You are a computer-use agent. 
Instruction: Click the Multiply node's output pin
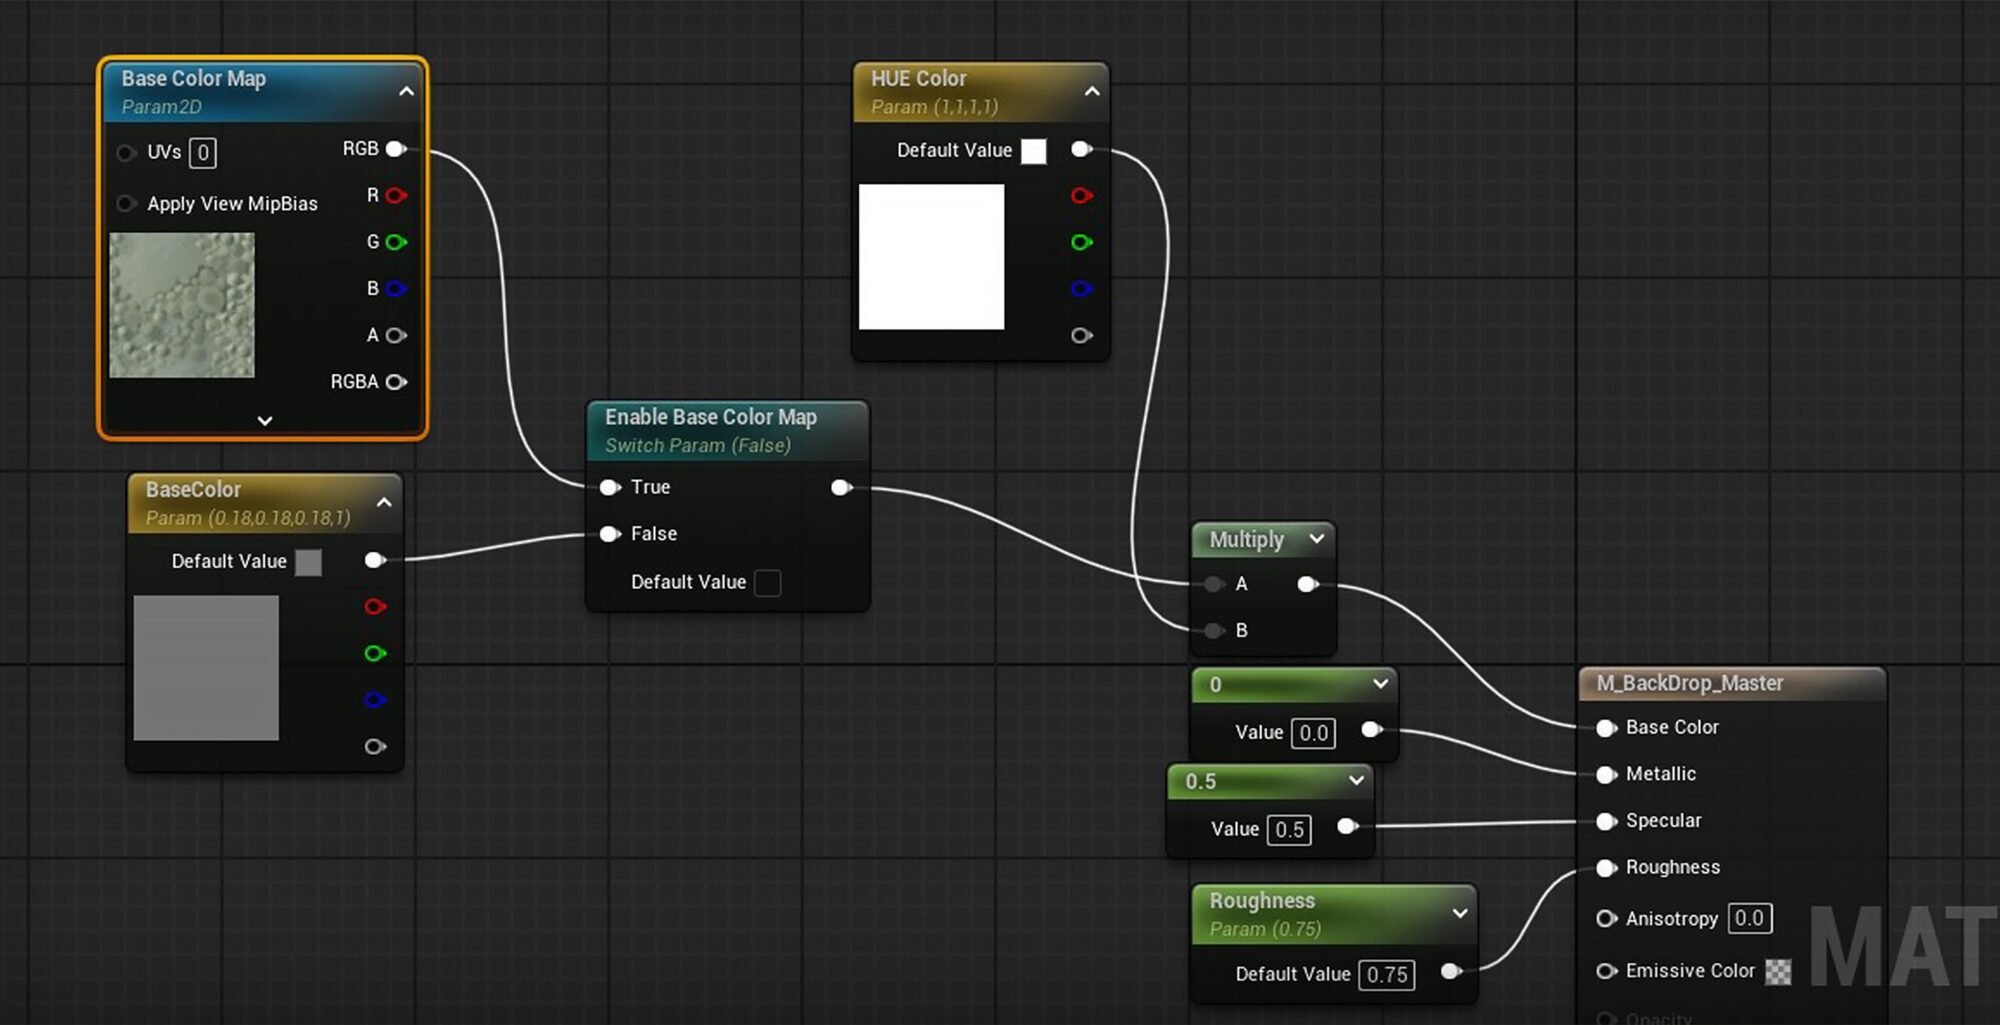(1307, 584)
